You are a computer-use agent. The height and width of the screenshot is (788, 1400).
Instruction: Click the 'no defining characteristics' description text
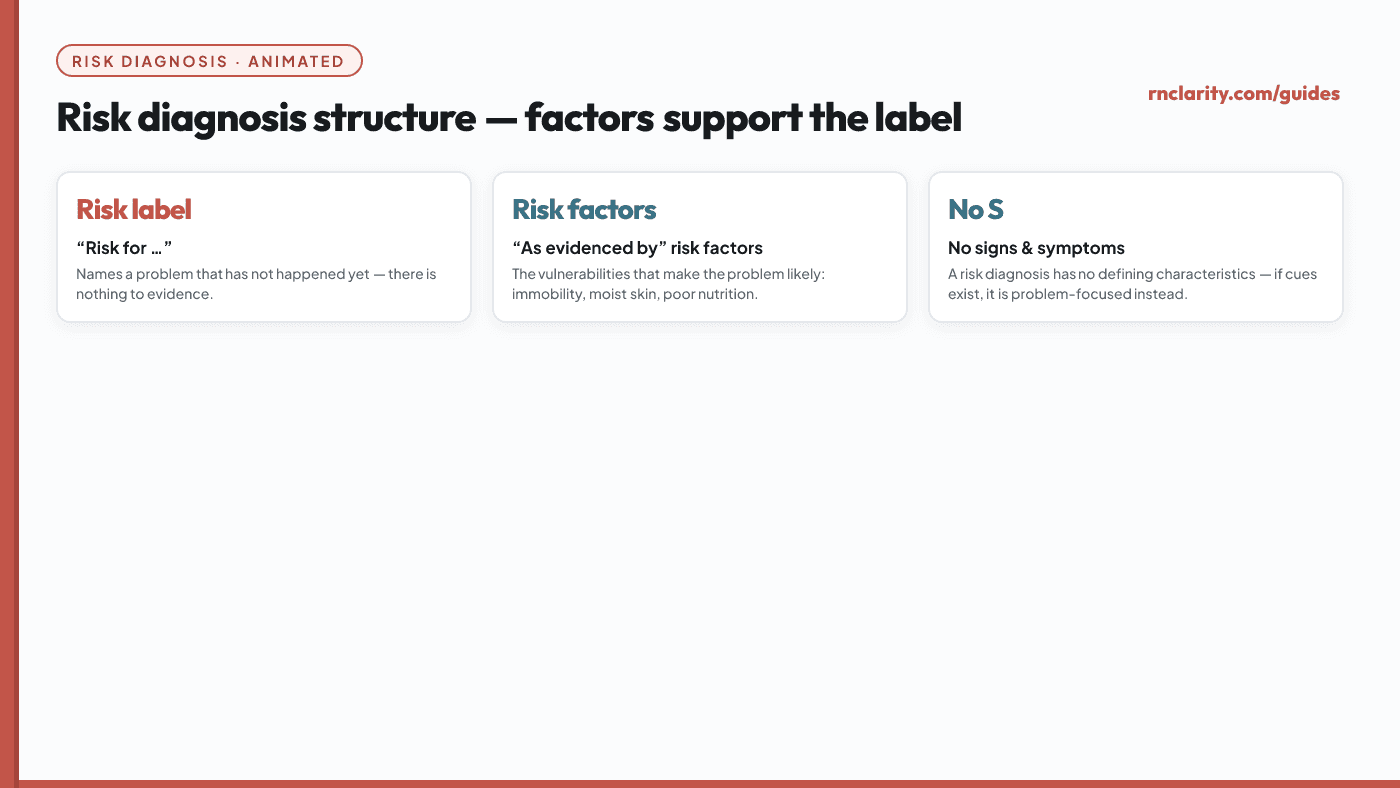pos(1132,284)
